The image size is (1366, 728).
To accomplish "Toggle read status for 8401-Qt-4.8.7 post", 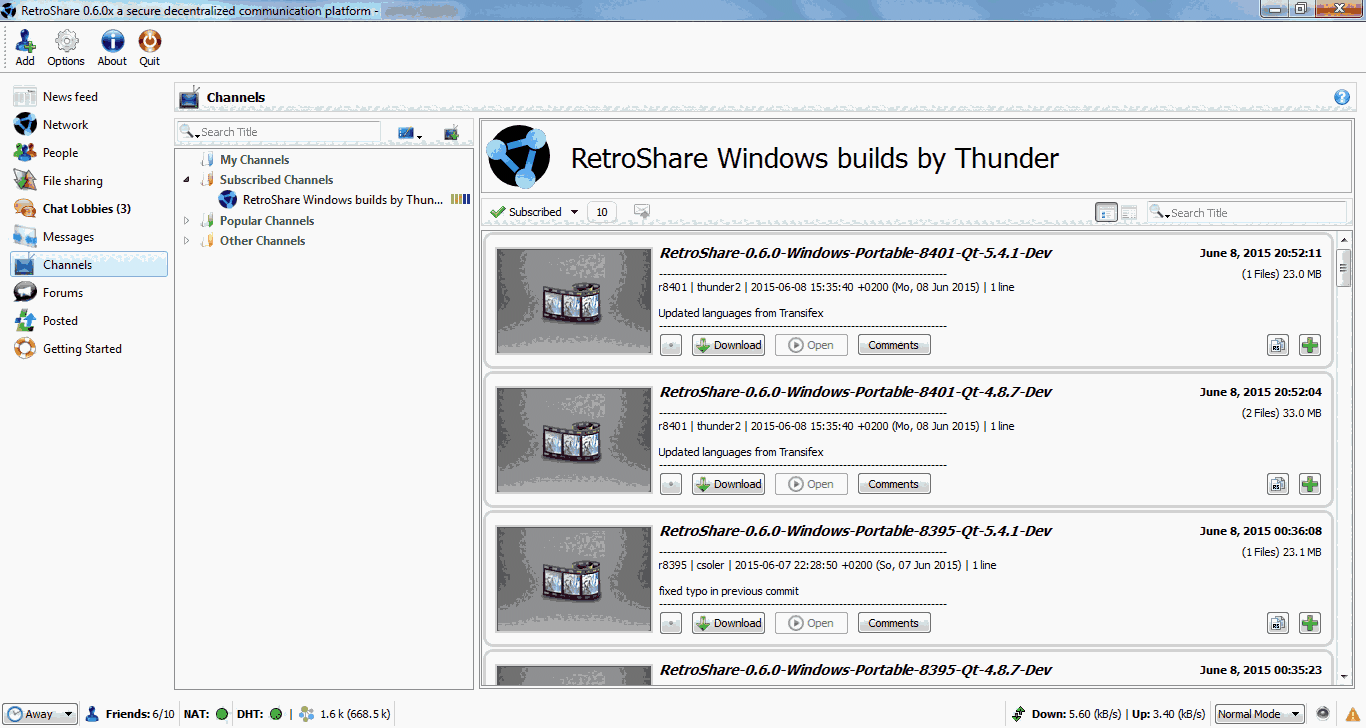I will point(671,484).
